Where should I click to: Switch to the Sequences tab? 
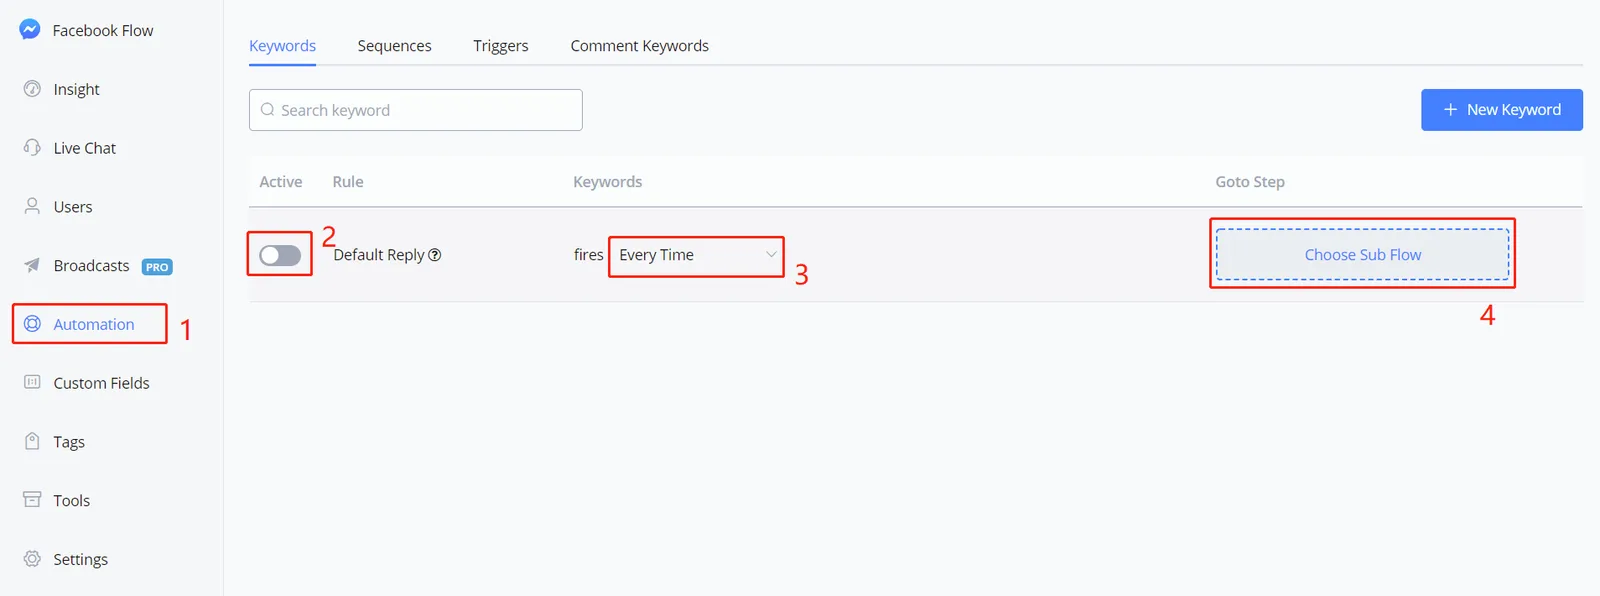(x=395, y=46)
